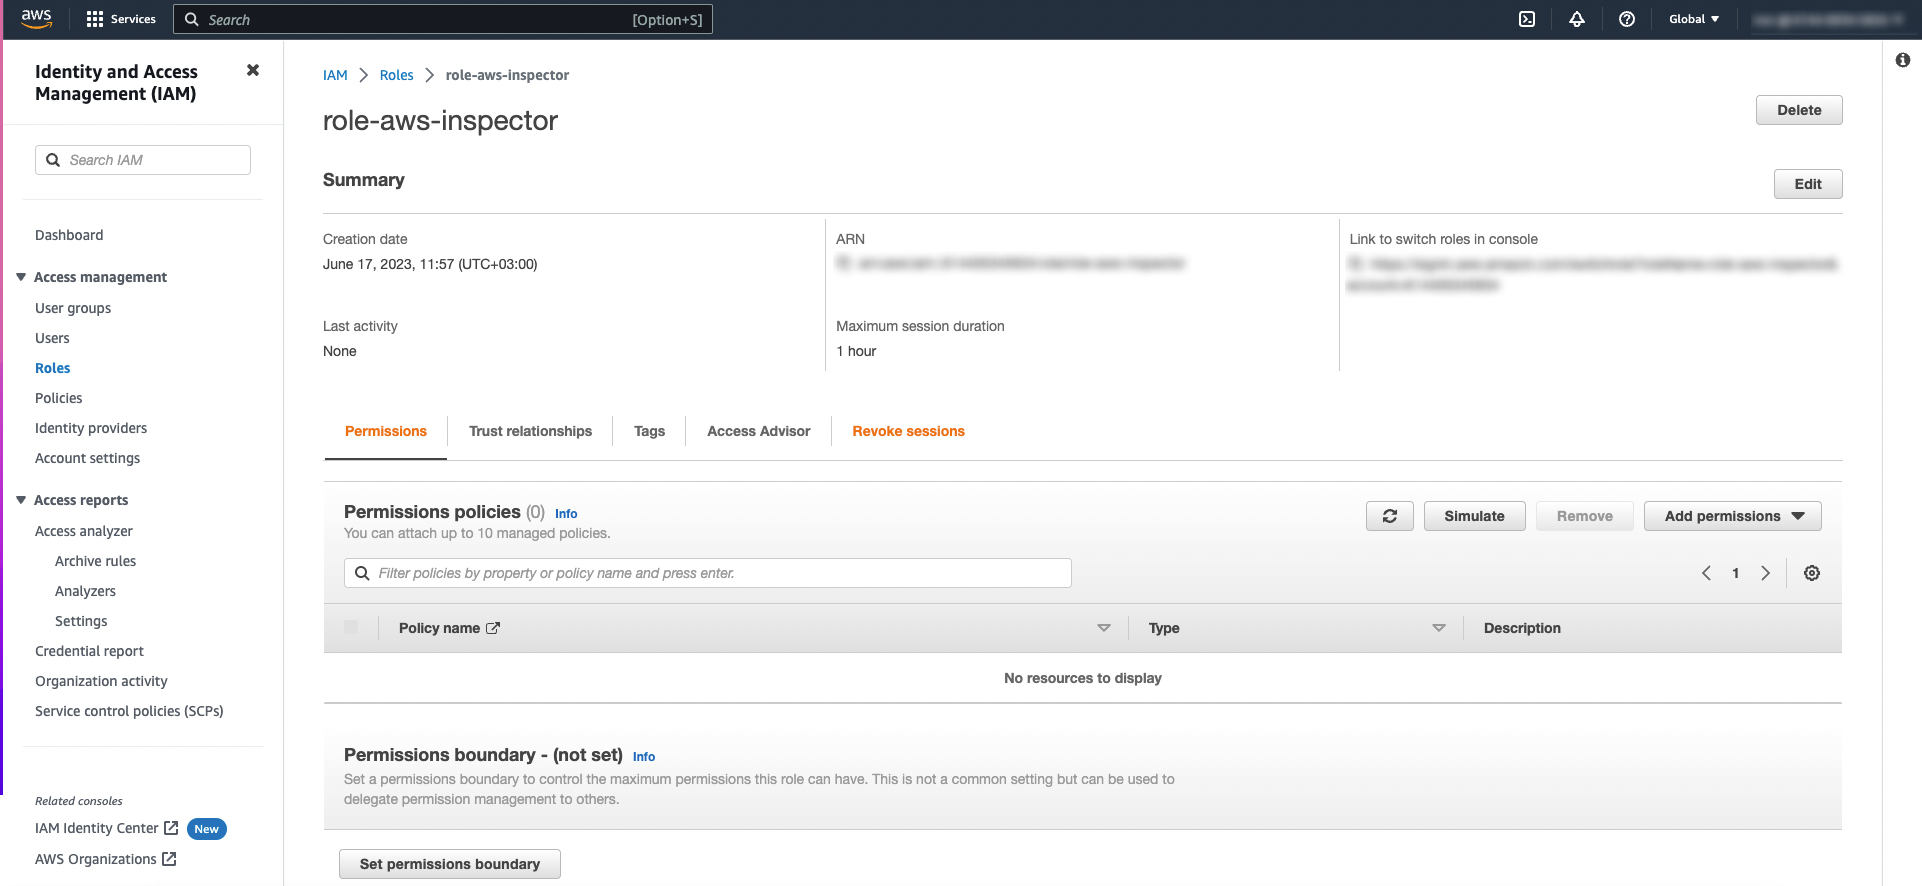Open Account settings in sidebar
Screen dimensions: 1922x886
[88, 458]
